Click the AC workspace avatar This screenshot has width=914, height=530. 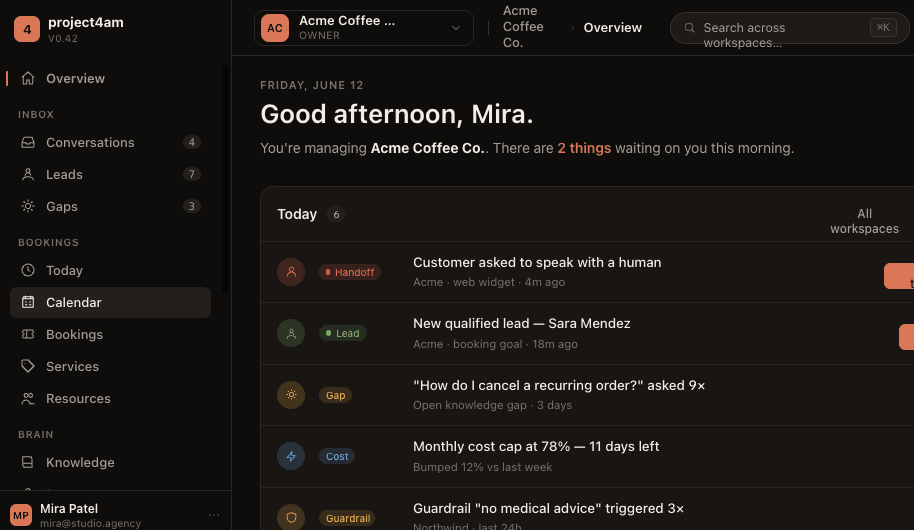click(x=275, y=28)
